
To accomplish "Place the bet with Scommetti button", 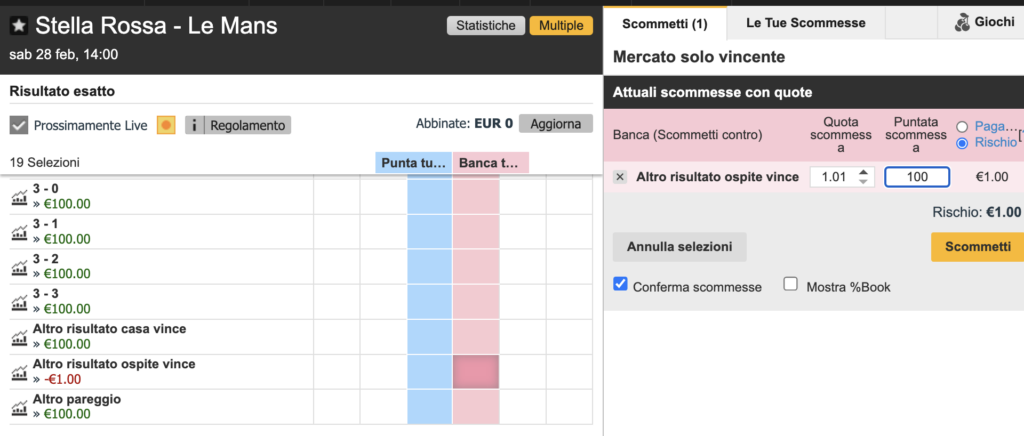I will (978, 247).
